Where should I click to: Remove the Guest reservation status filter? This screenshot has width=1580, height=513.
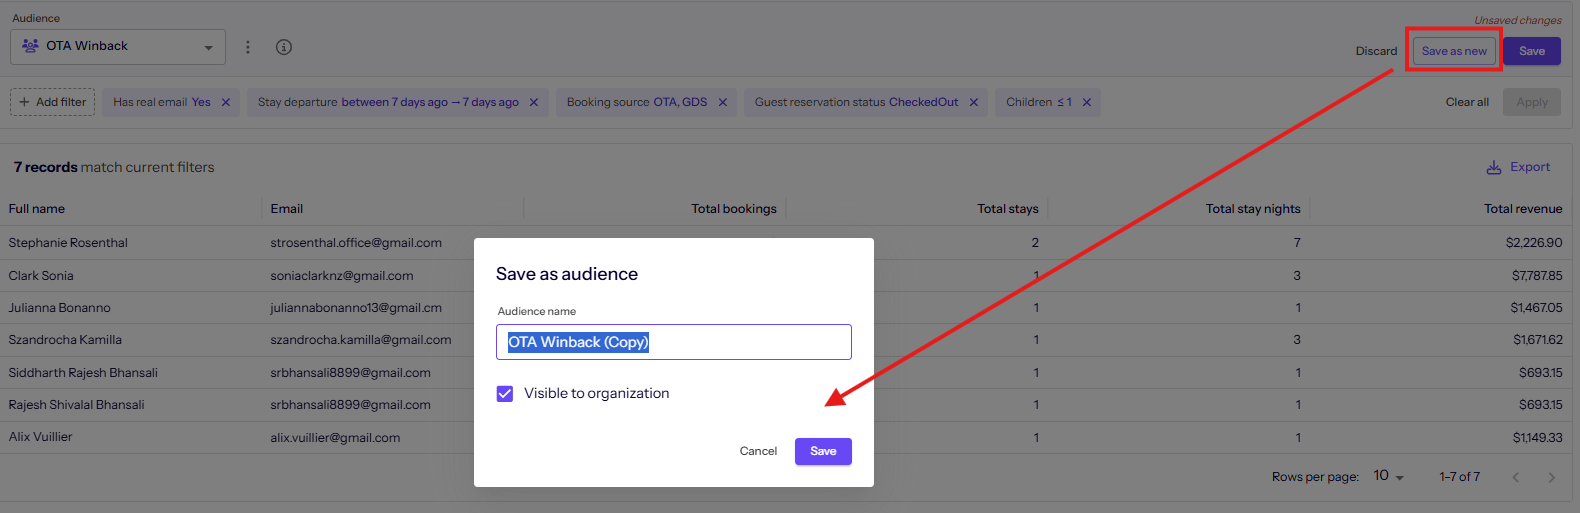(974, 102)
